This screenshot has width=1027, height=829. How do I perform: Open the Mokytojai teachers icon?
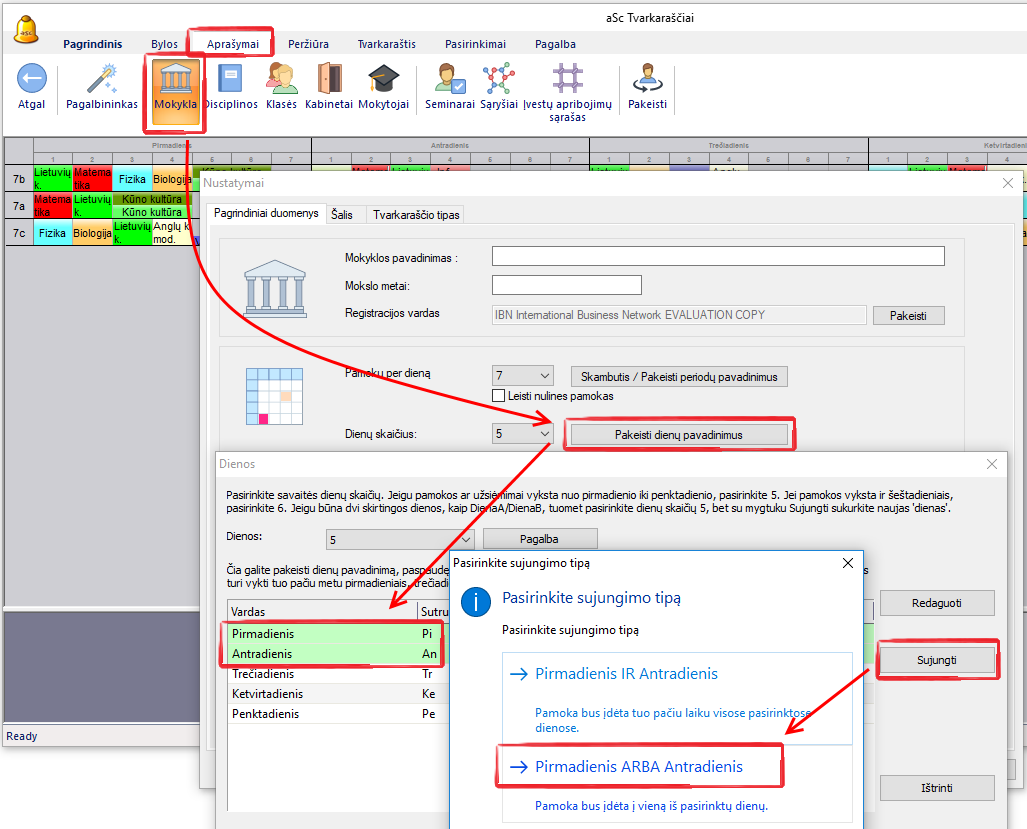pyautogui.click(x=384, y=79)
